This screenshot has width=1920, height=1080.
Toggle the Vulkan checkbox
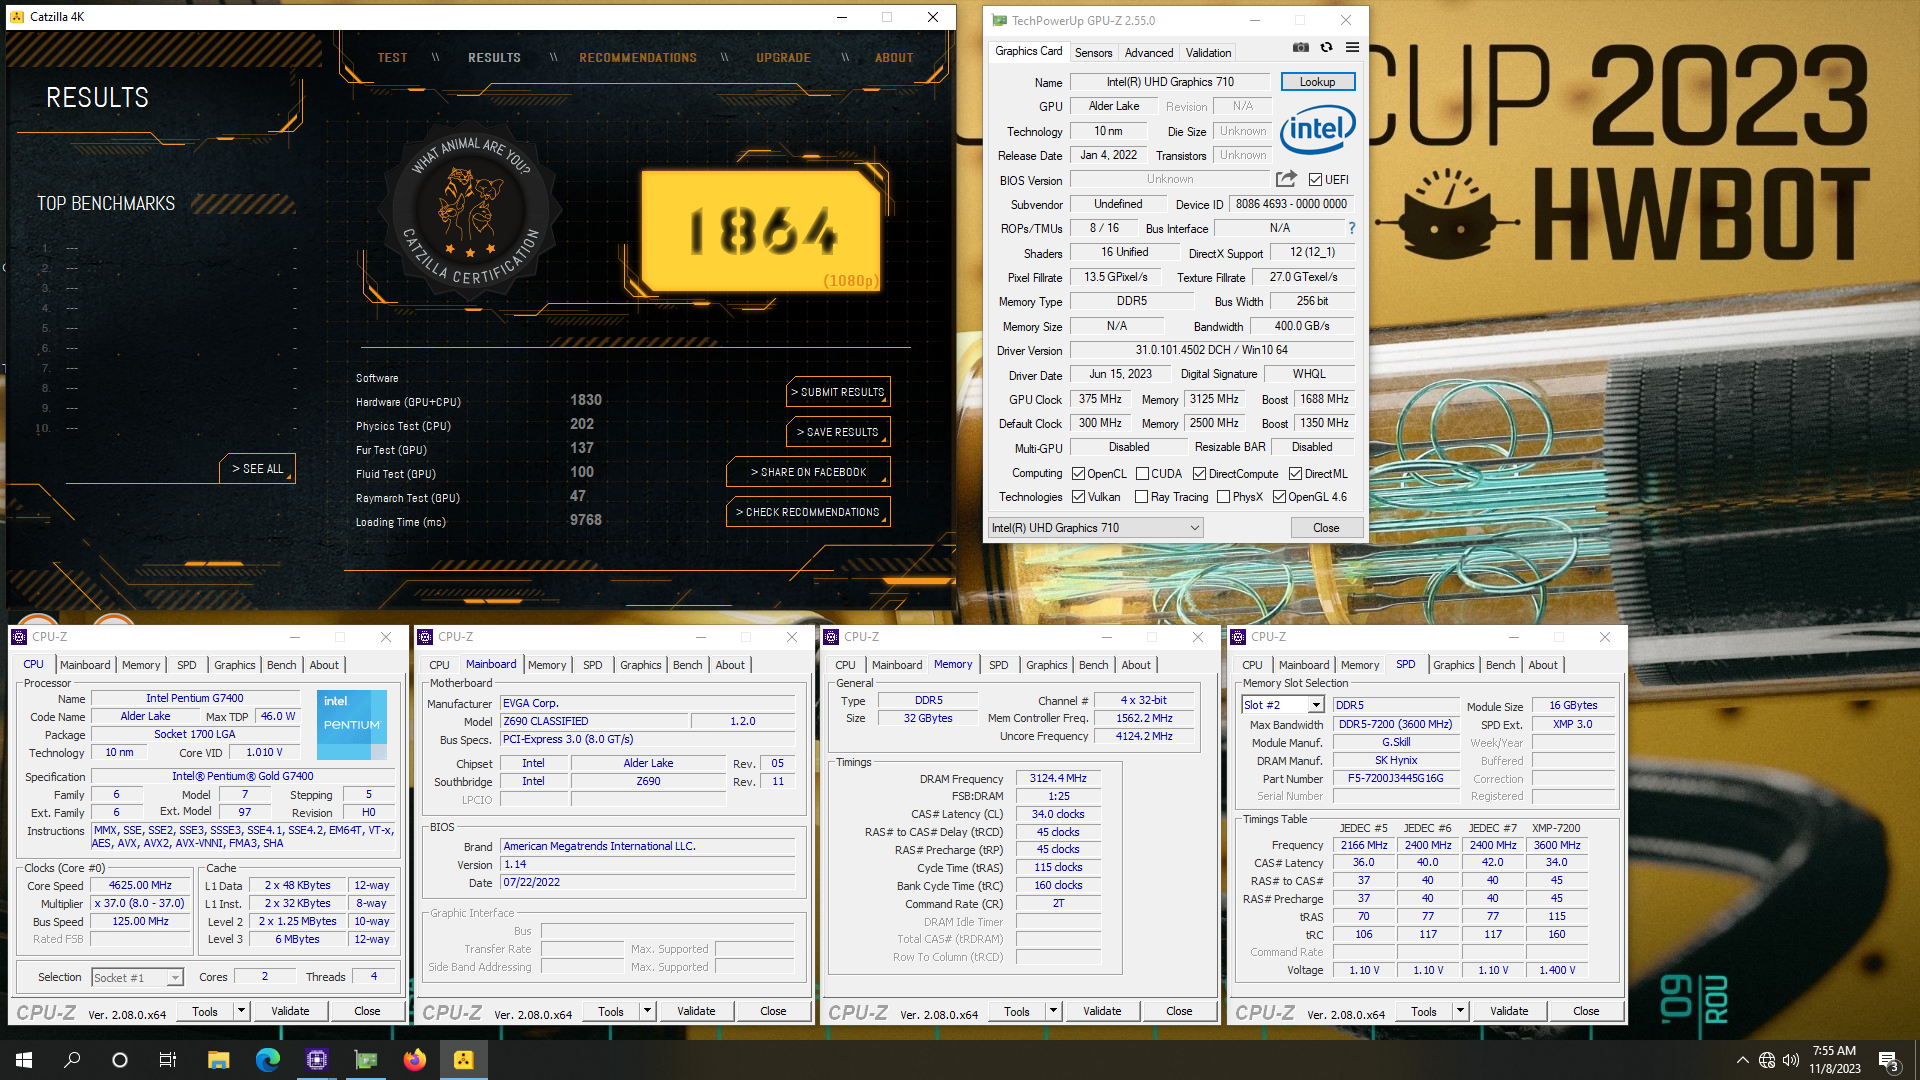tap(1078, 497)
